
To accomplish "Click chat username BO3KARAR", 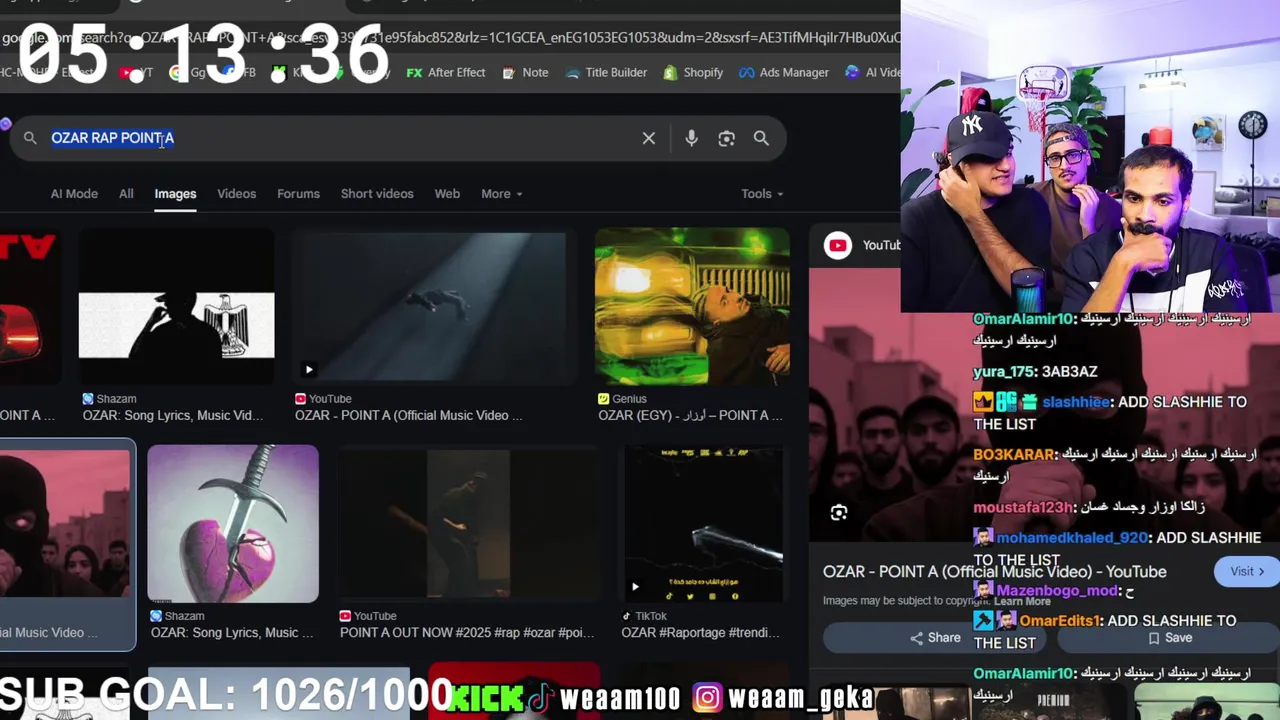I will (1013, 454).
